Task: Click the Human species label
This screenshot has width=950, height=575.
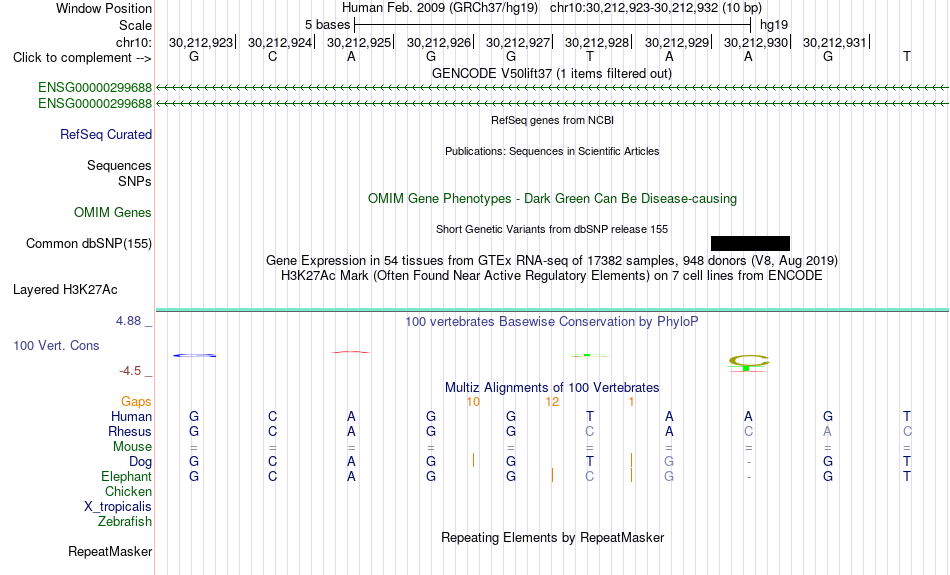Action: (131, 416)
